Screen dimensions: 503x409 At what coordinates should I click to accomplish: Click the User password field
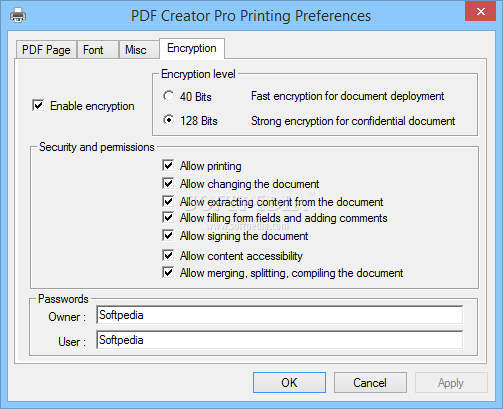279,340
